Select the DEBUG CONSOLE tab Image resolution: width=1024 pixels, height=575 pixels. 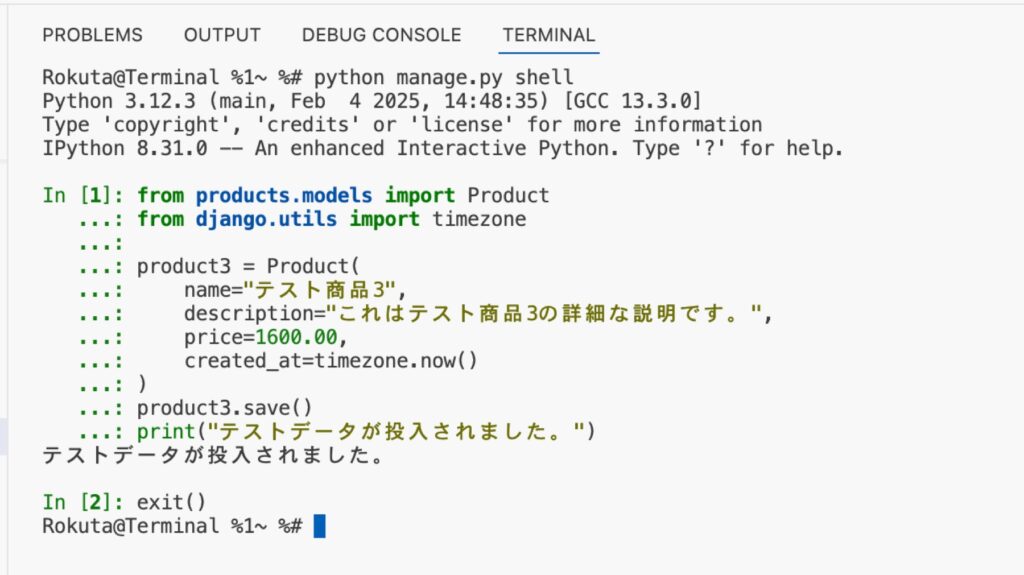381,35
